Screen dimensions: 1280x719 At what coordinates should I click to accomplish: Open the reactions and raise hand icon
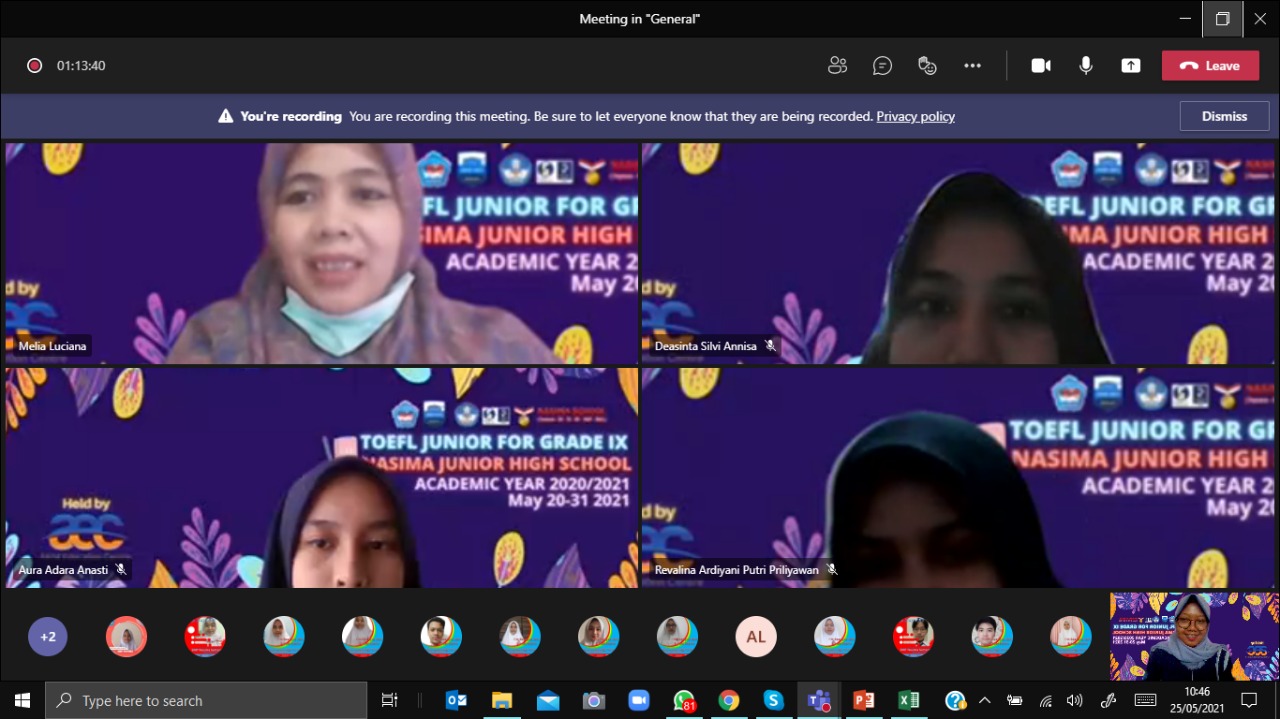coord(927,66)
